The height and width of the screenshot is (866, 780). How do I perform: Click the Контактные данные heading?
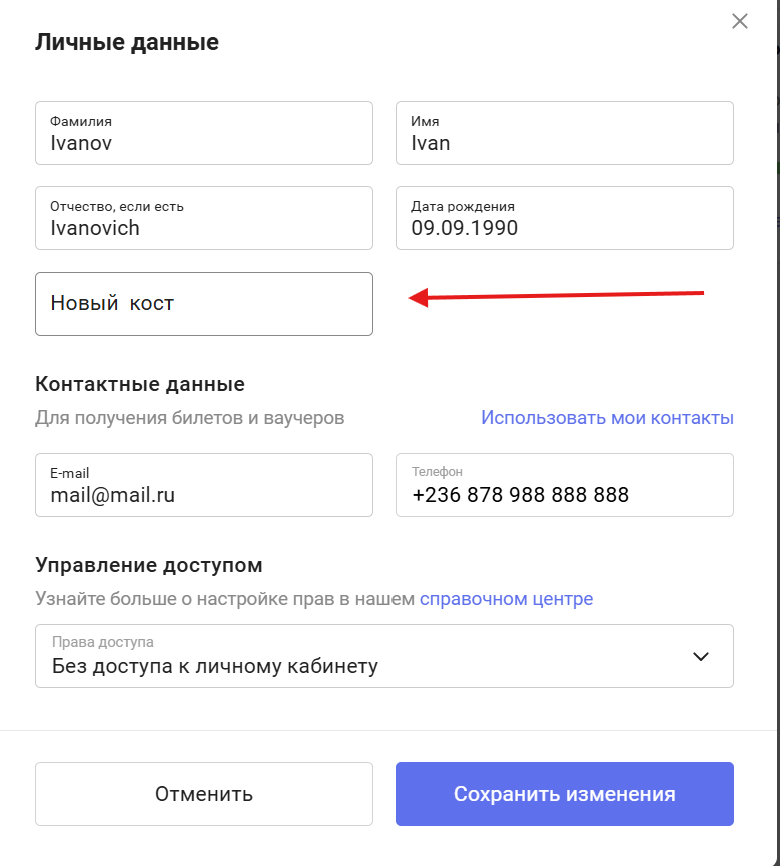point(140,384)
